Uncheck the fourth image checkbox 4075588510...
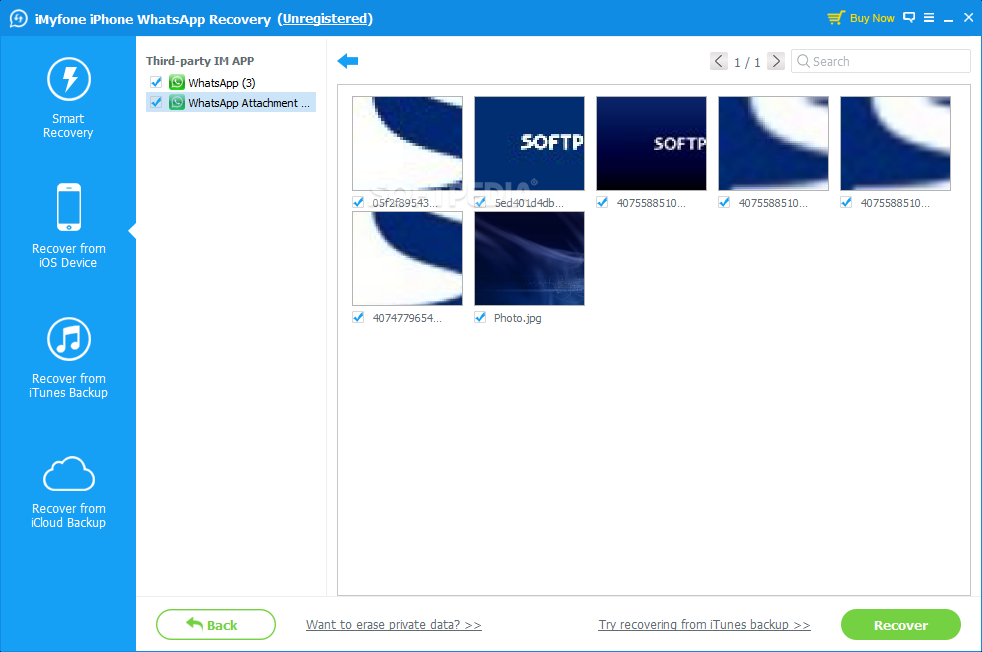This screenshot has height=652, width=982. coord(725,202)
